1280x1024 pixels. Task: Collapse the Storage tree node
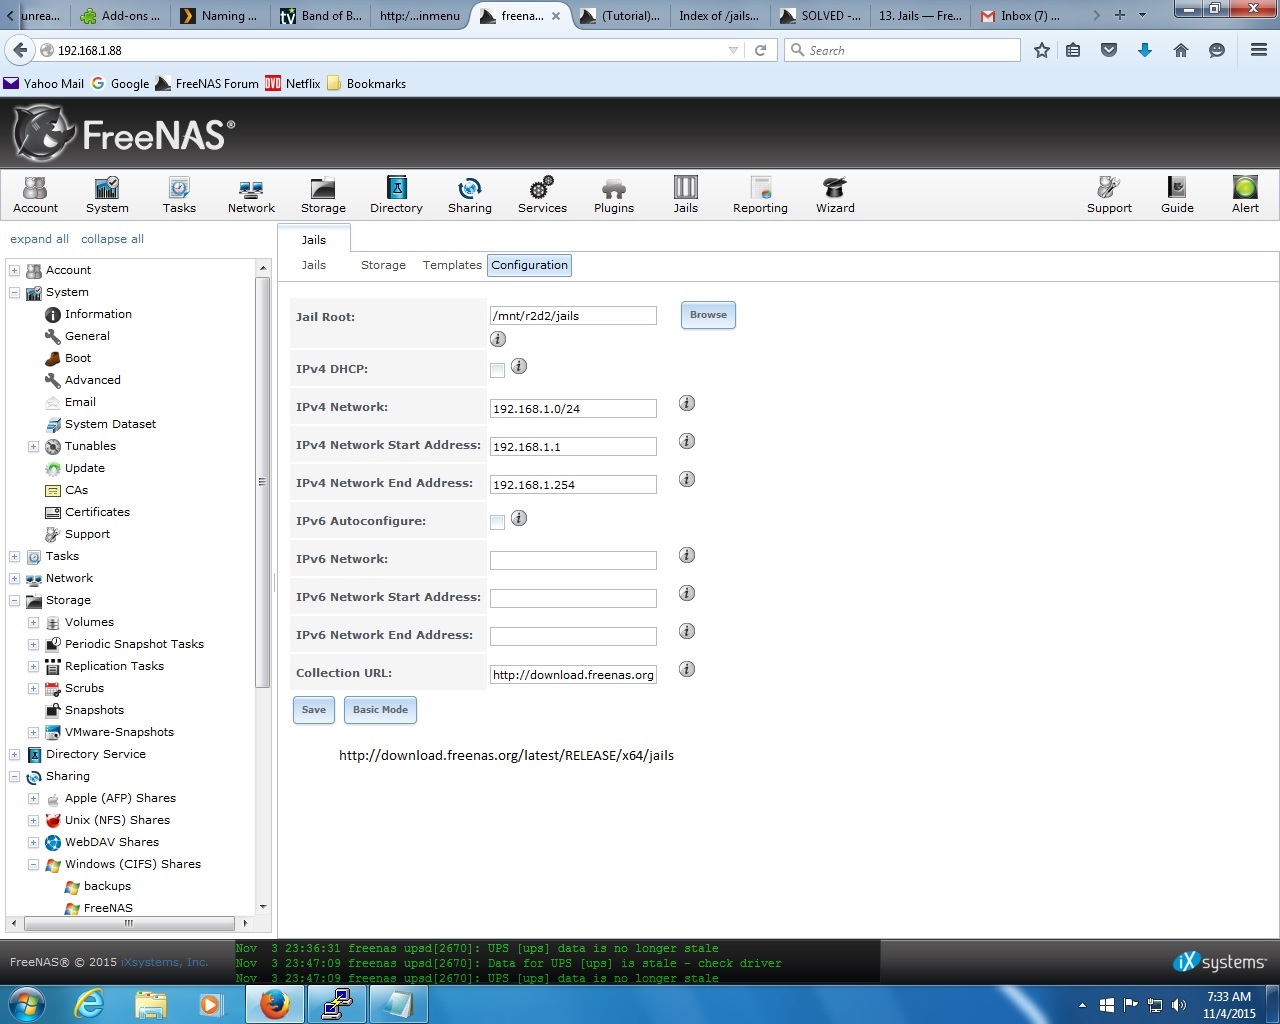(x=14, y=600)
